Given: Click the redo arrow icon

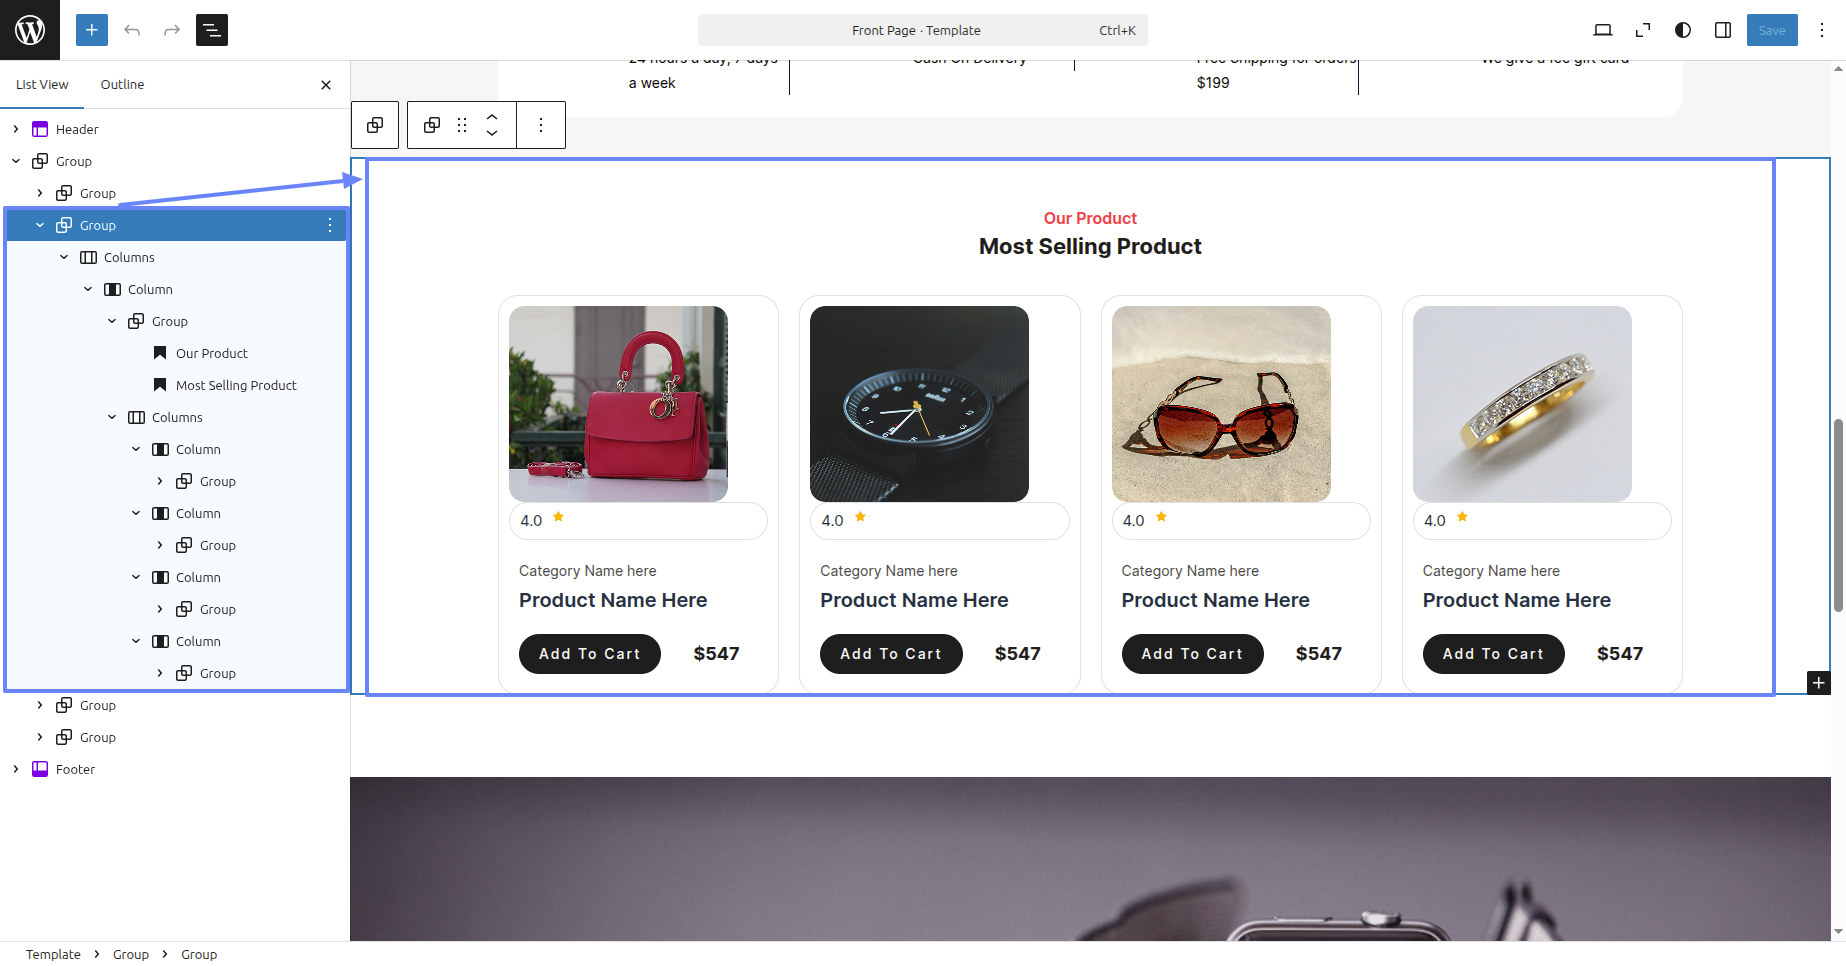Looking at the screenshot, I should pyautogui.click(x=172, y=30).
